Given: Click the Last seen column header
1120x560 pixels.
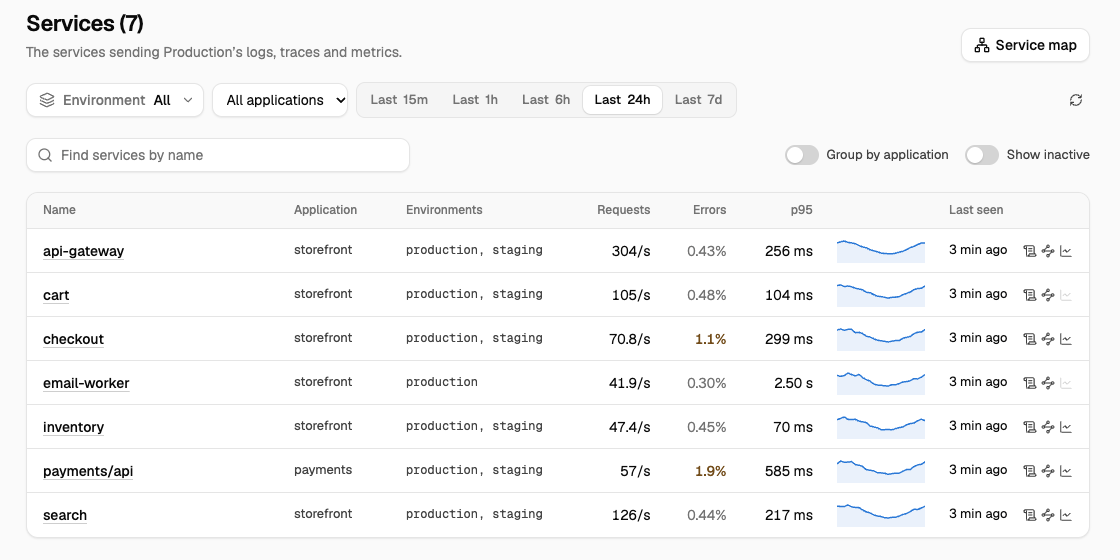Looking at the screenshot, I should pos(976,210).
